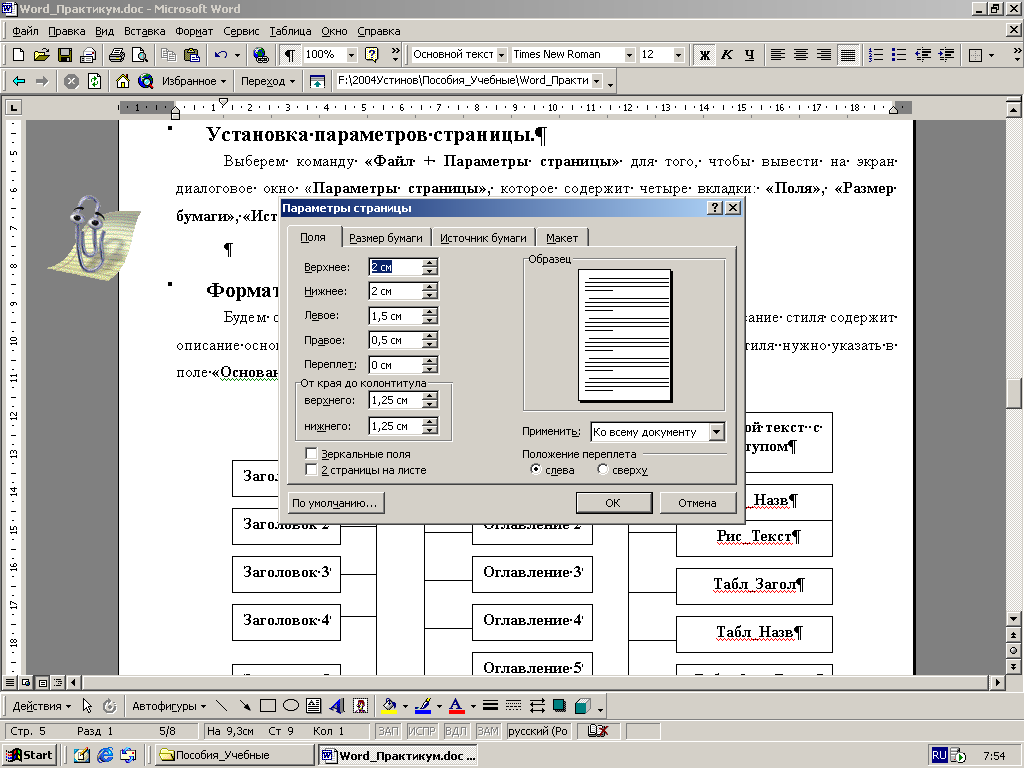Print the document with printer icon
The height and width of the screenshot is (768, 1024).
[x=117, y=55]
